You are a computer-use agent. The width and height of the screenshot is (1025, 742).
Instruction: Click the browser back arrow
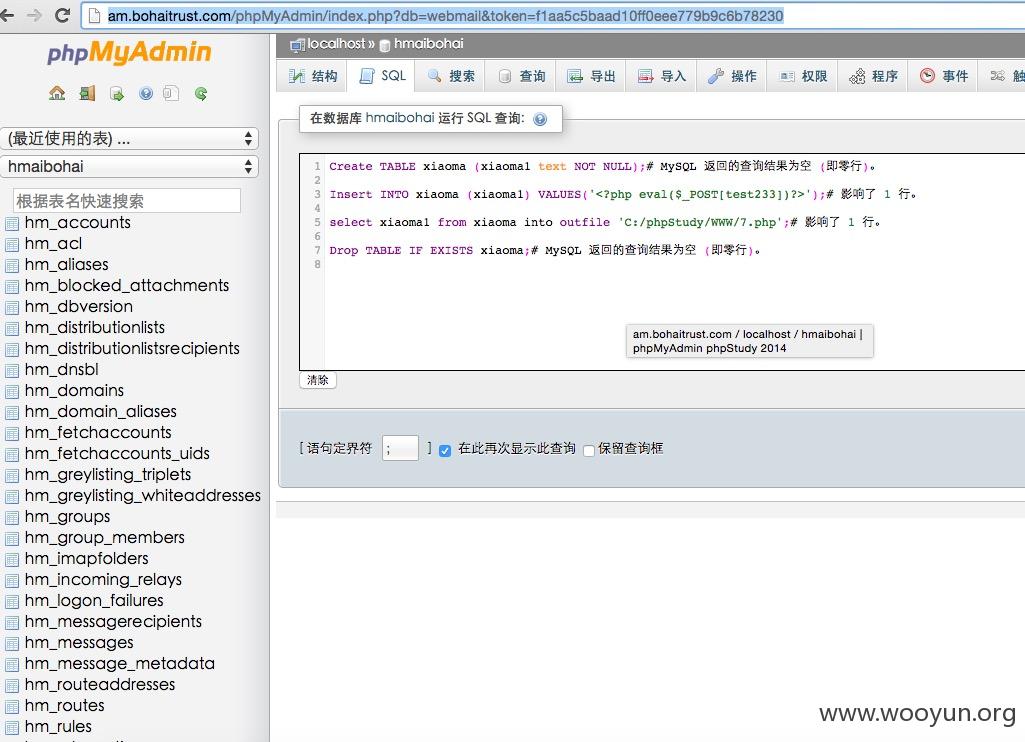[7, 15]
